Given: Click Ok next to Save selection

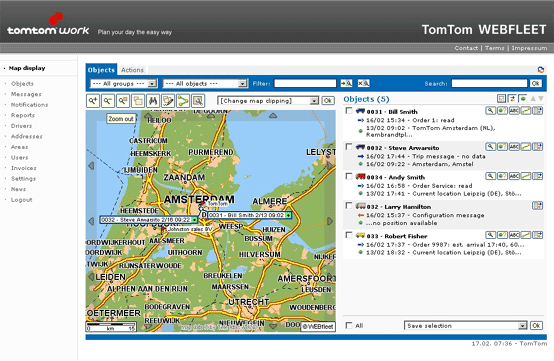Looking at the screenshot, I should tap(536, 325).
